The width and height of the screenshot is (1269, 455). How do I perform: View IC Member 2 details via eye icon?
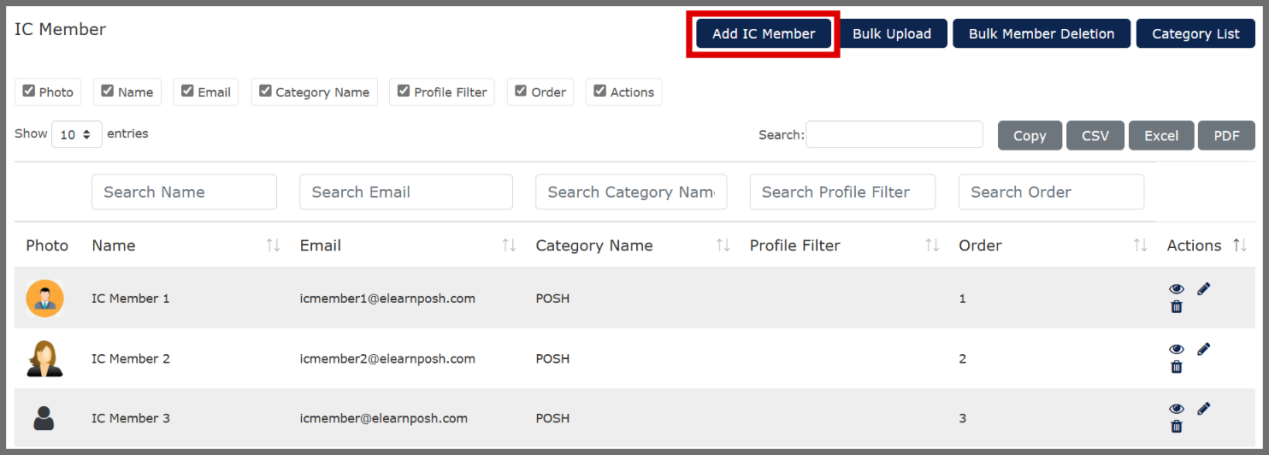coord(1176,350)
